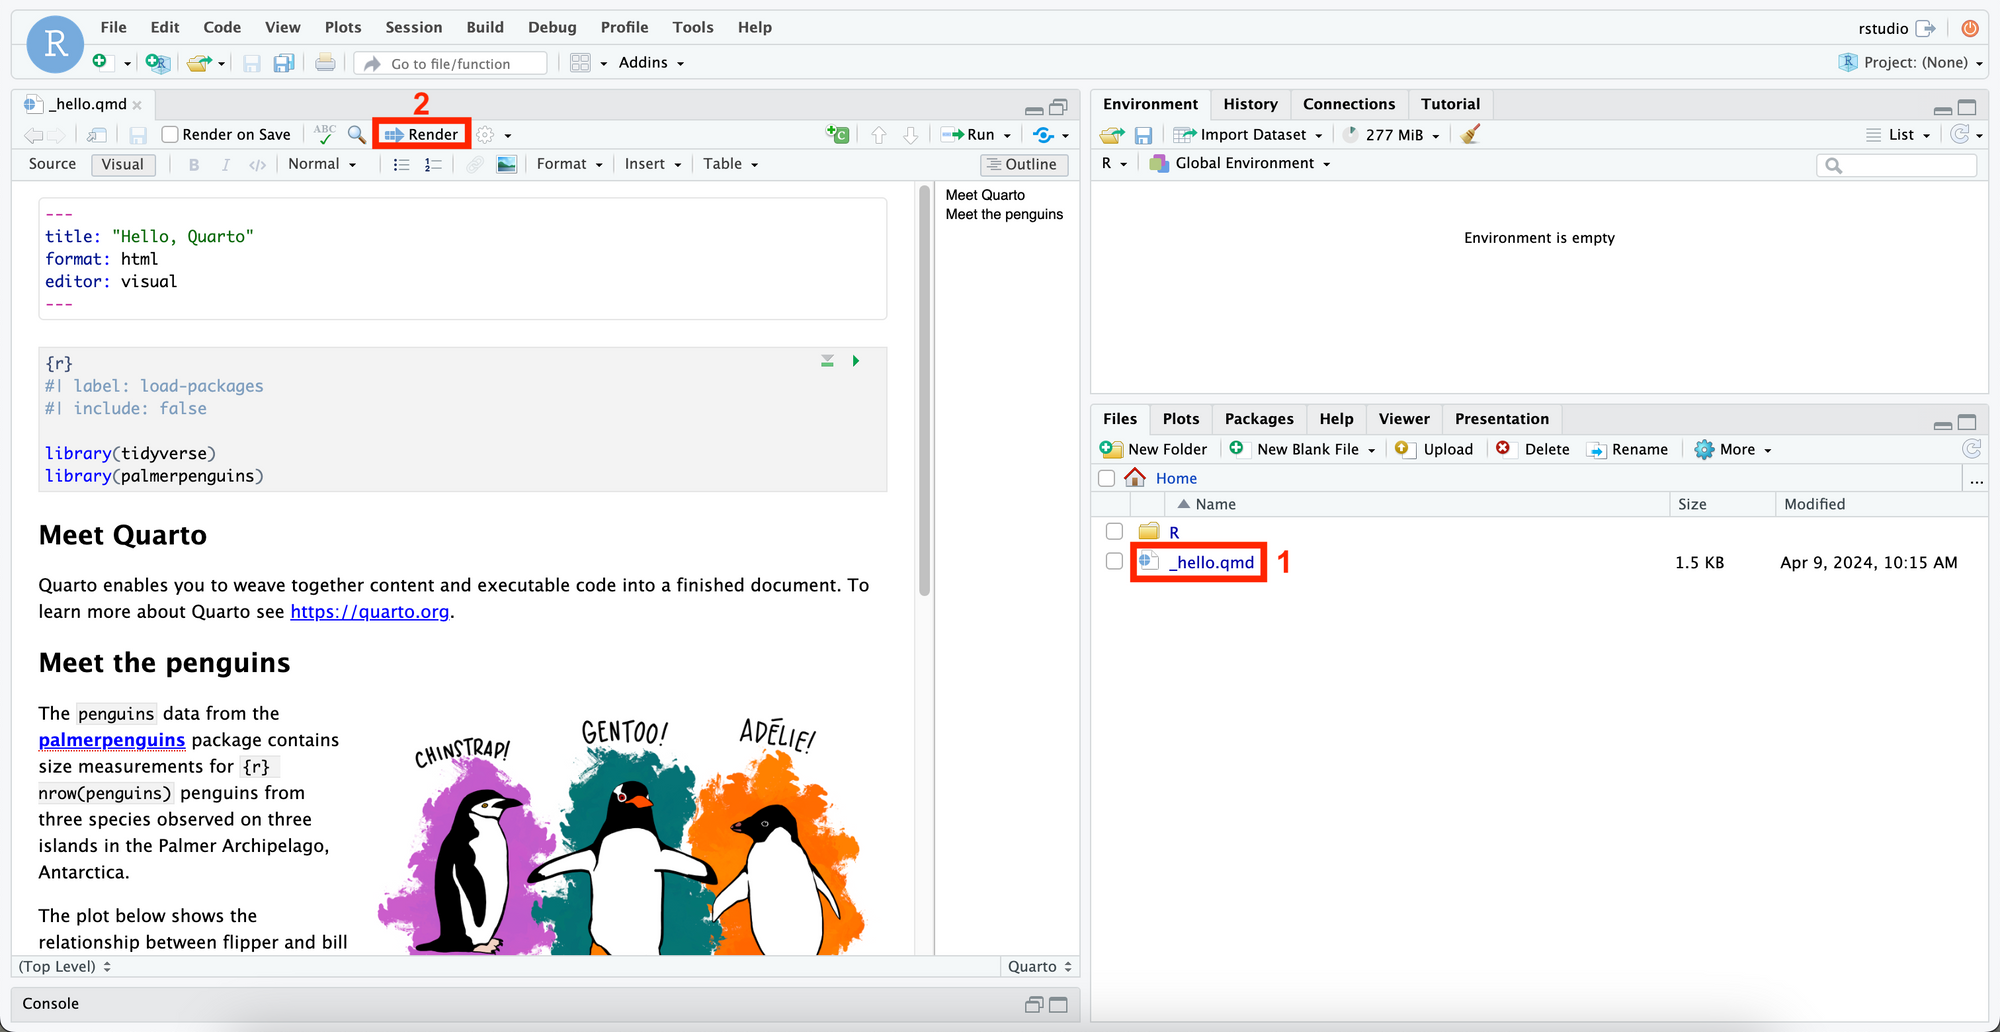Click the Find/Replace magnifier icon

pos(357,134)
